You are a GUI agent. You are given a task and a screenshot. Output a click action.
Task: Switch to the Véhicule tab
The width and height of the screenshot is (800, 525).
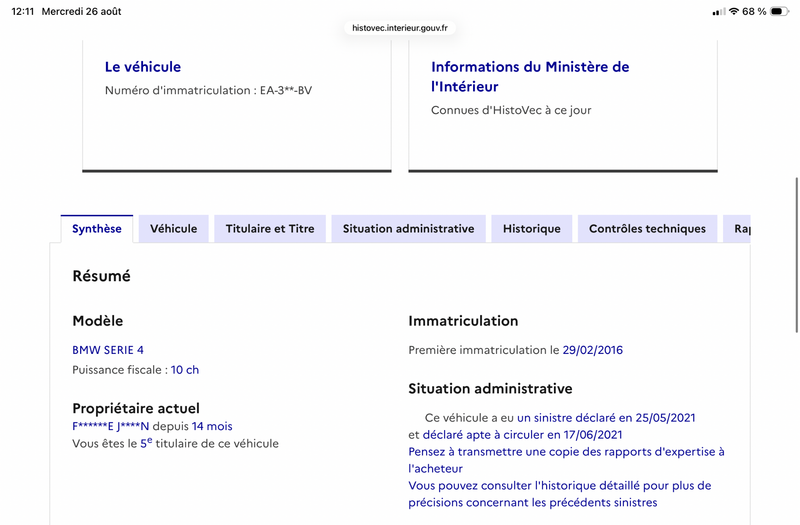pos(173,229)
